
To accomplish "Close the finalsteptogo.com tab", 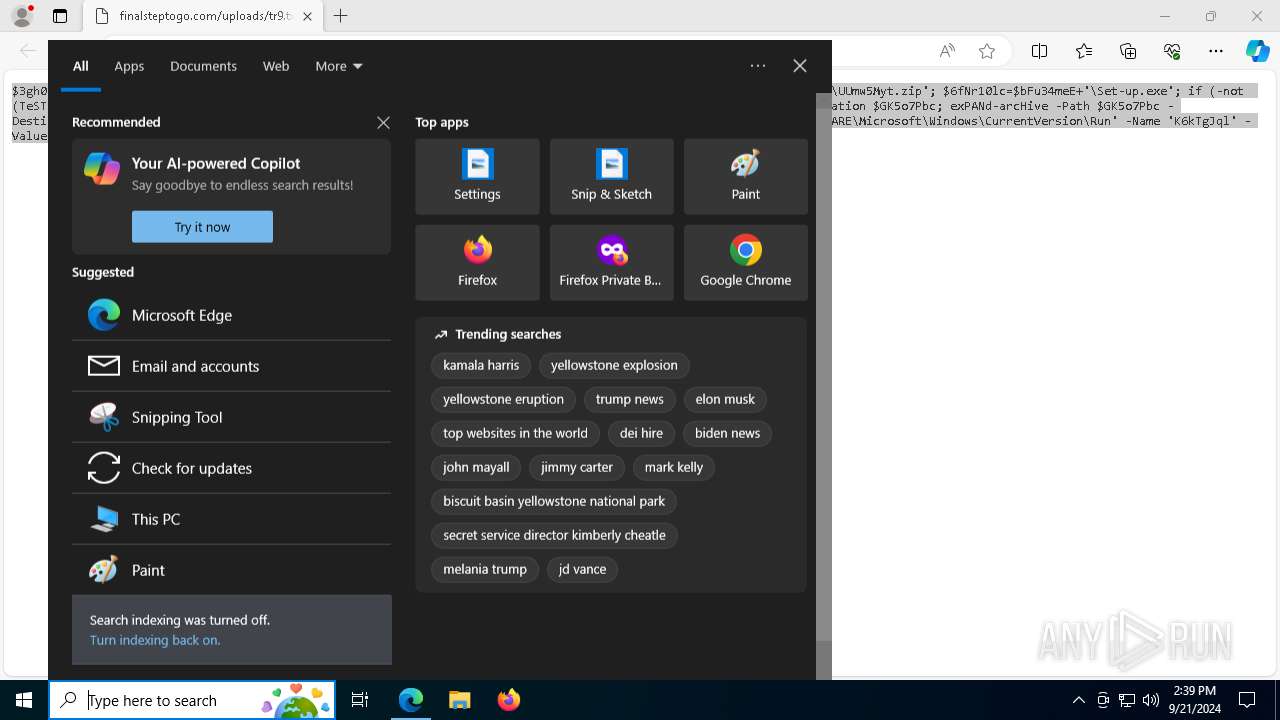I will click(x=307, y=16).
